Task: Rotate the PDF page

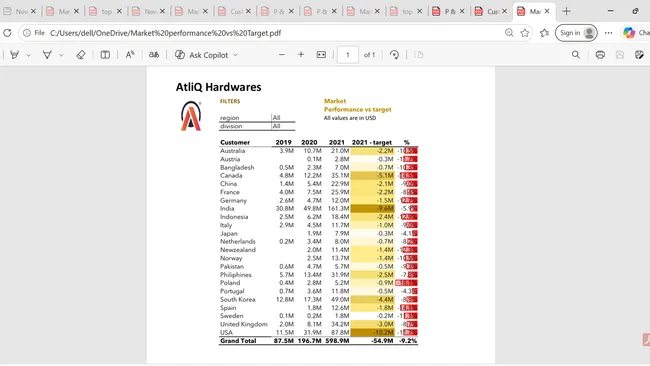Action: pos(394,55)
